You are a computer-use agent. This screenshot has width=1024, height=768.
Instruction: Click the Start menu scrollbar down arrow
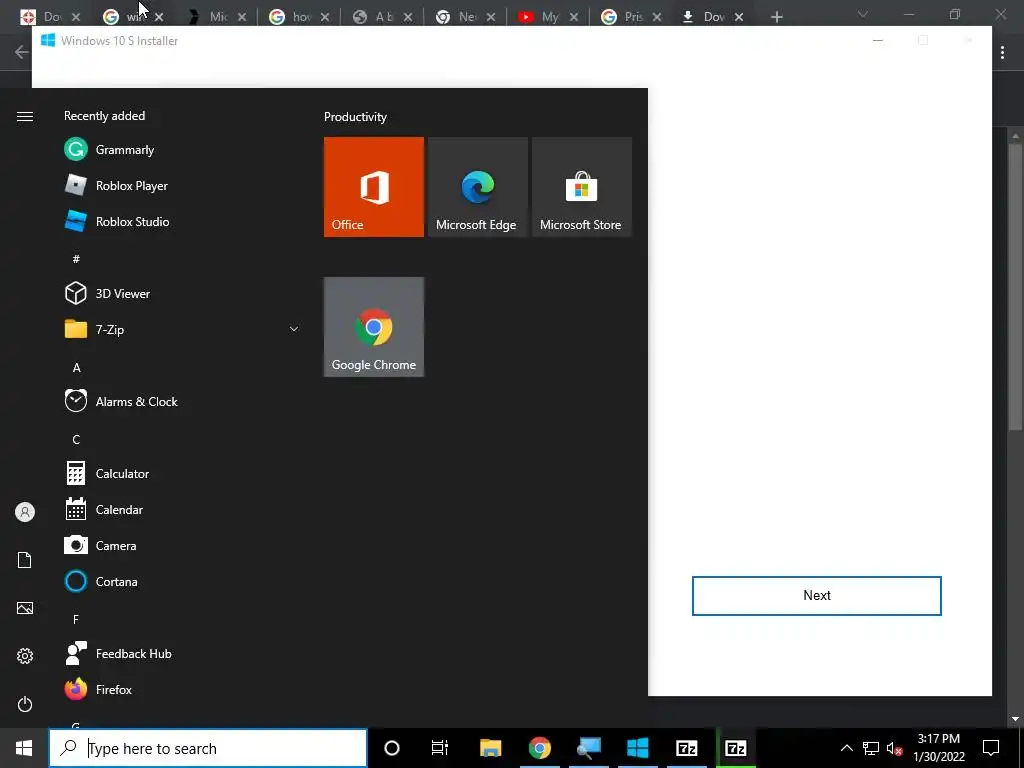point(1015,719)
